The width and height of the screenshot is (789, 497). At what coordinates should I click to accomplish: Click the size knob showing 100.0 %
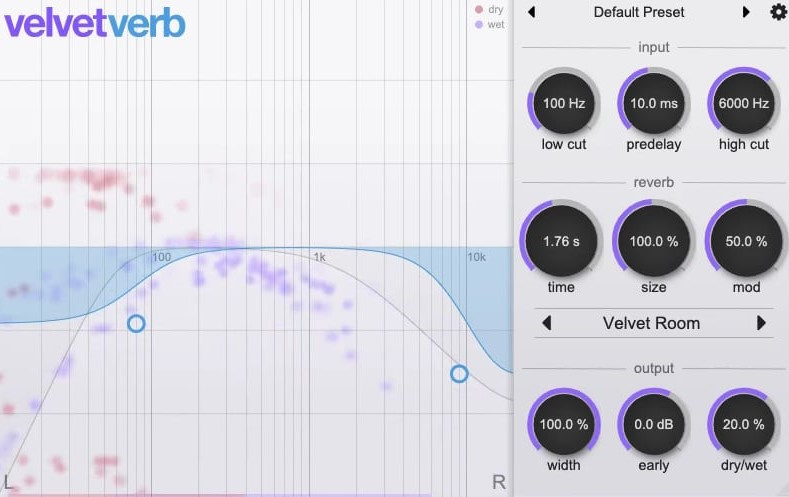654,241
